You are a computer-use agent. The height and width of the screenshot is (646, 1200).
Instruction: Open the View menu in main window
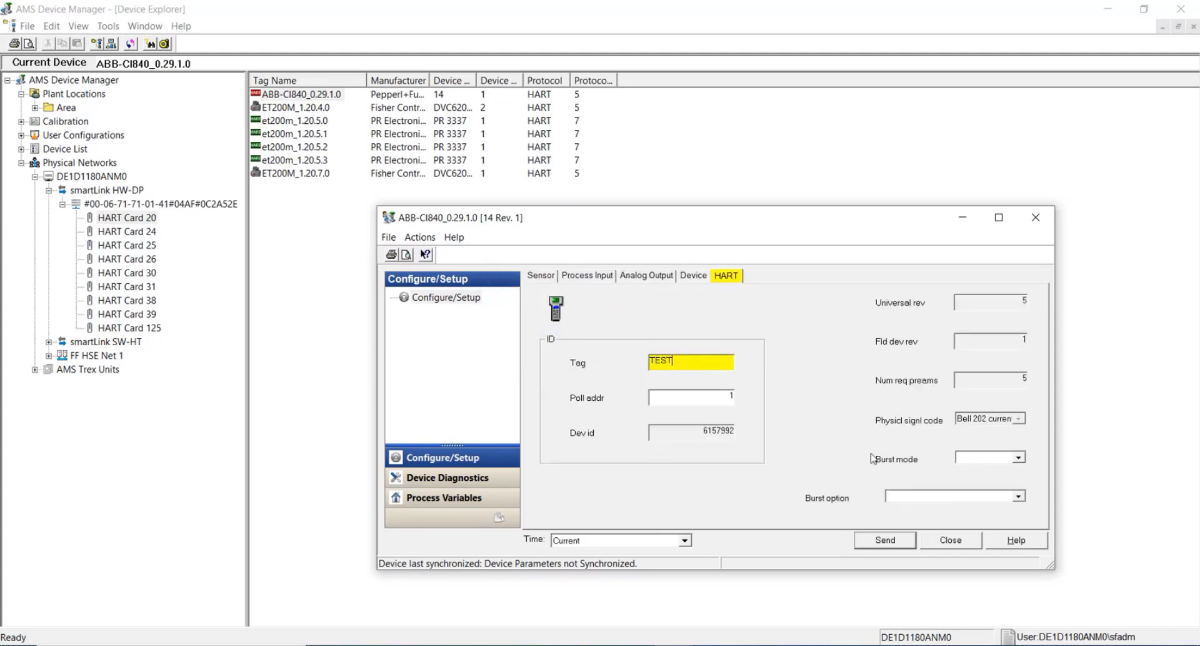[78, 26]
